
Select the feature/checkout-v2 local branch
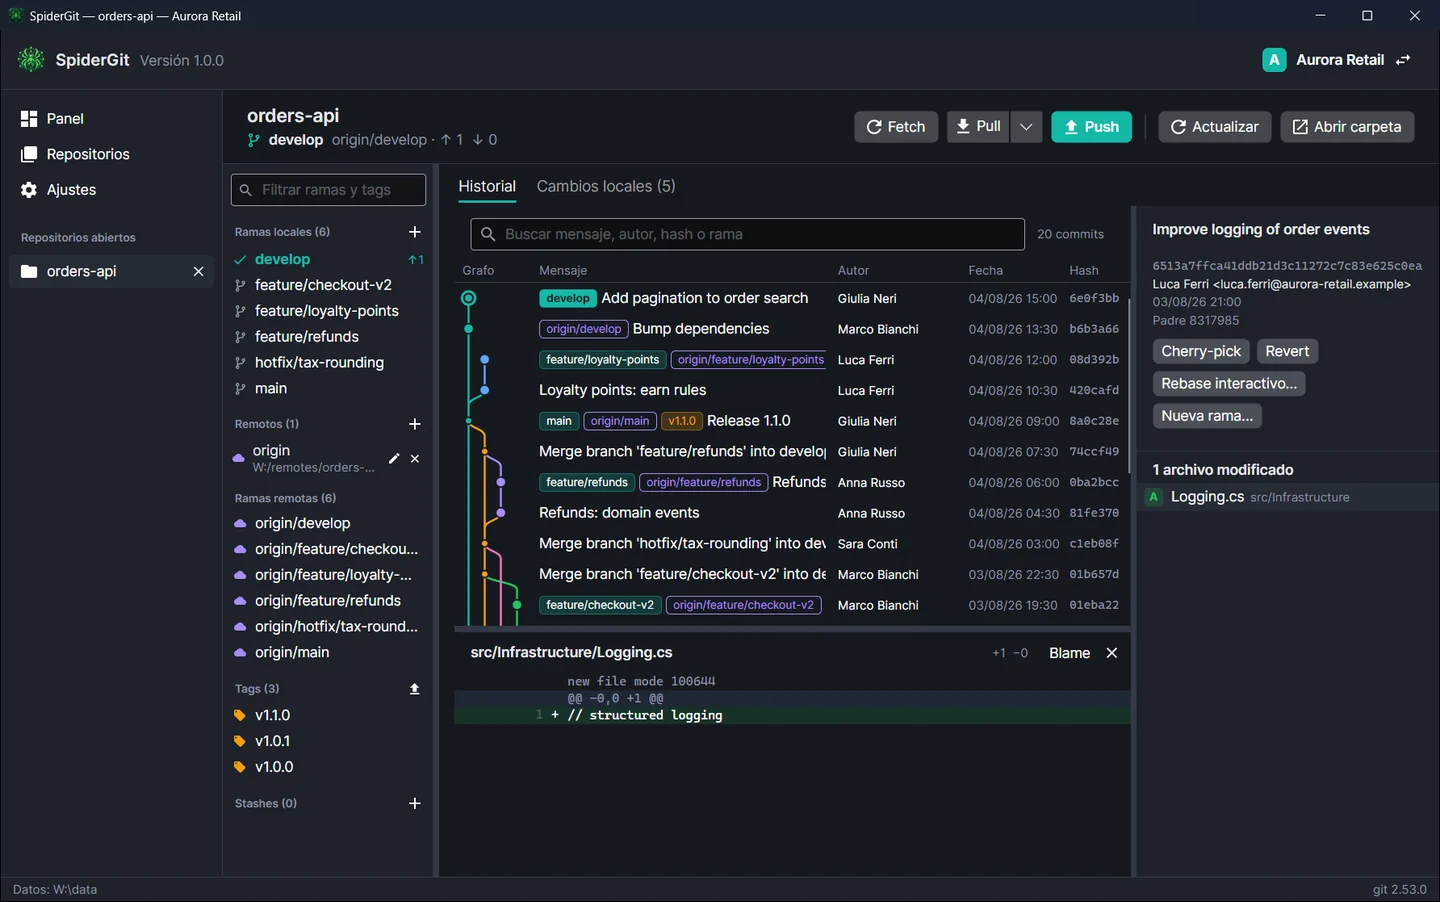(x=329, y=285)
